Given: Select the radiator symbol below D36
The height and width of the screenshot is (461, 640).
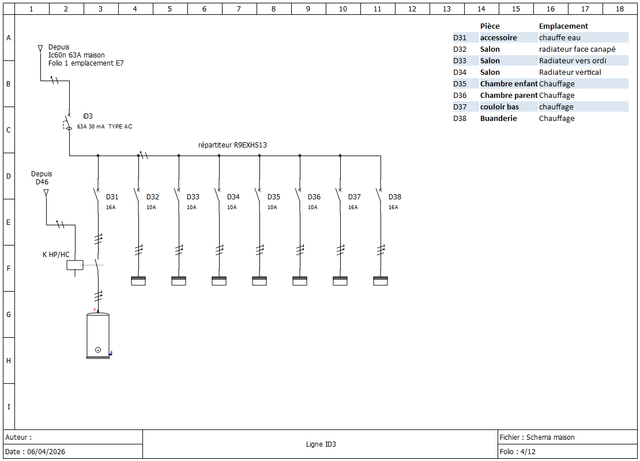Looking at the screenshot, I should [300, 281].
